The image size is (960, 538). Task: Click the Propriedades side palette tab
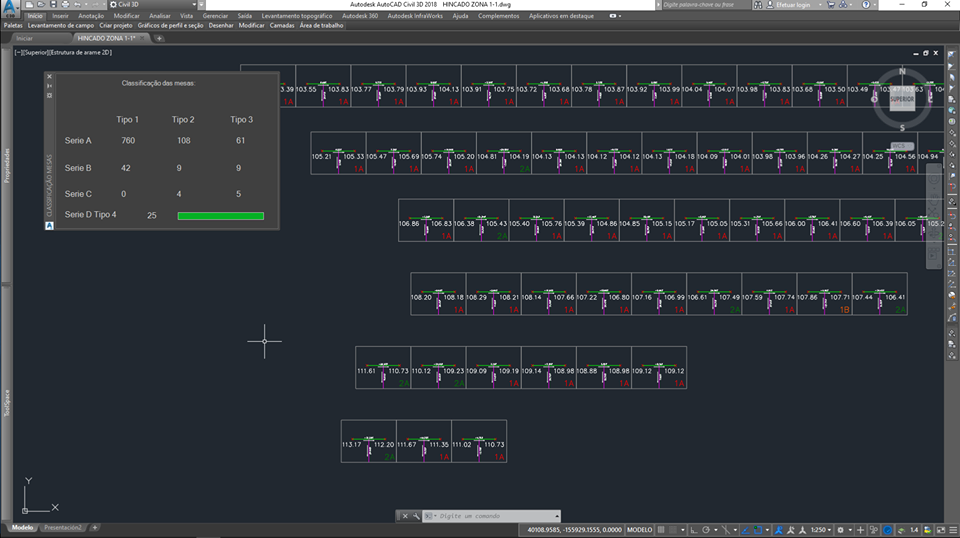pos(7,165)
